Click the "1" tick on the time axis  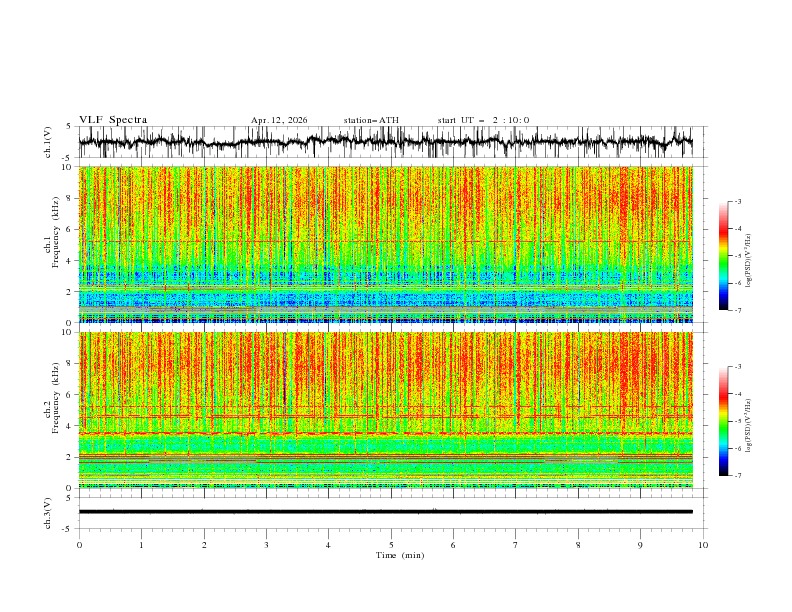pyautogui.click(x=141, y=545)
